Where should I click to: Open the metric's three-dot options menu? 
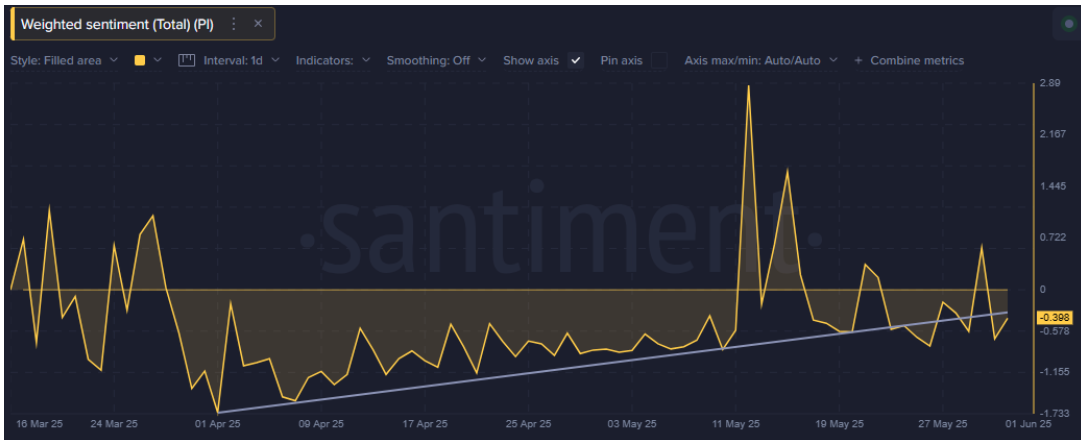(x=234, y=23)
